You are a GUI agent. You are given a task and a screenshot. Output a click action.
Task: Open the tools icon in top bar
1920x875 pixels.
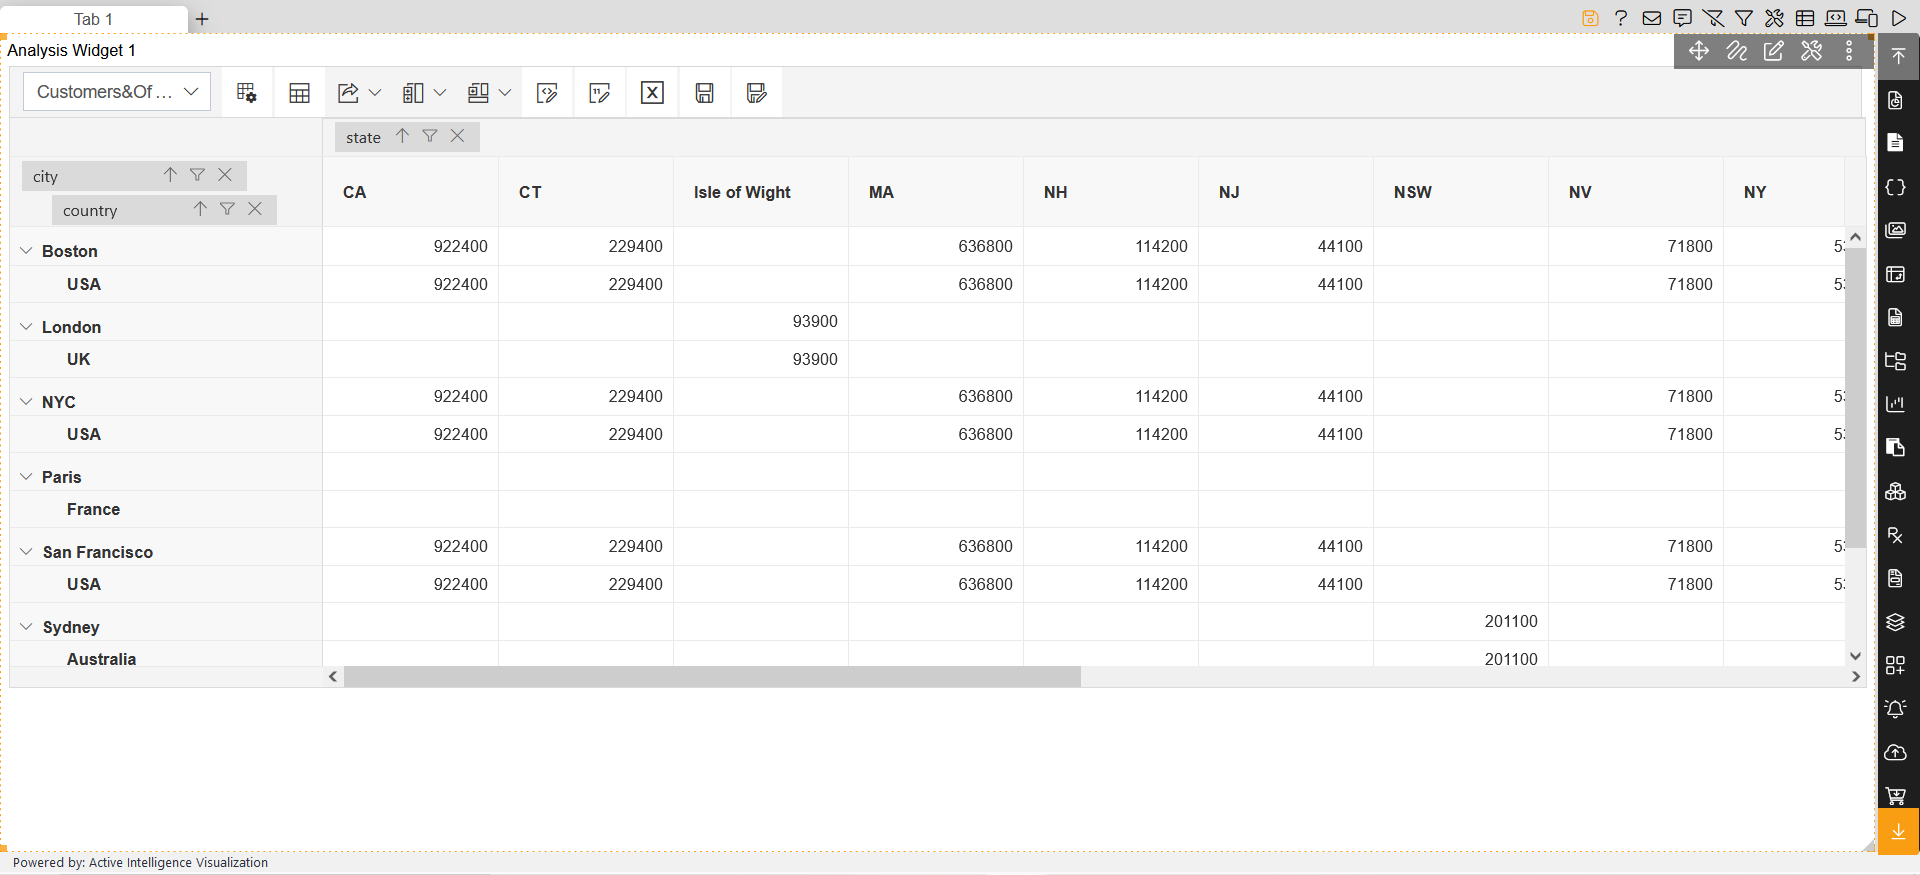(1774, 18)
